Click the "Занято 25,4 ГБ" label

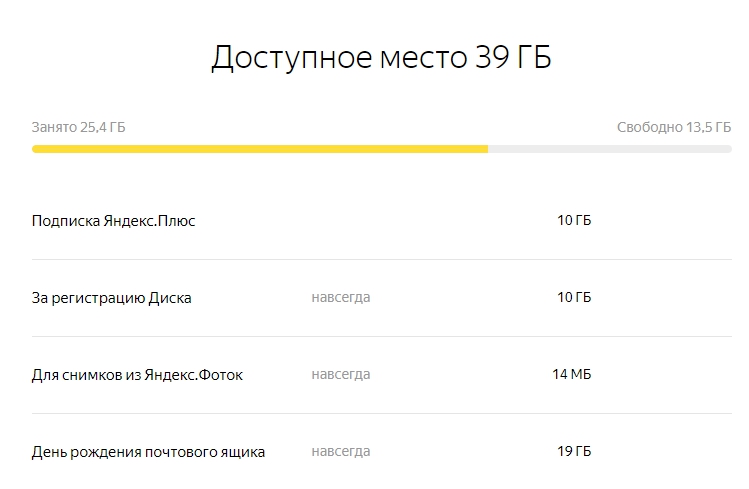(x=78, y=127)
